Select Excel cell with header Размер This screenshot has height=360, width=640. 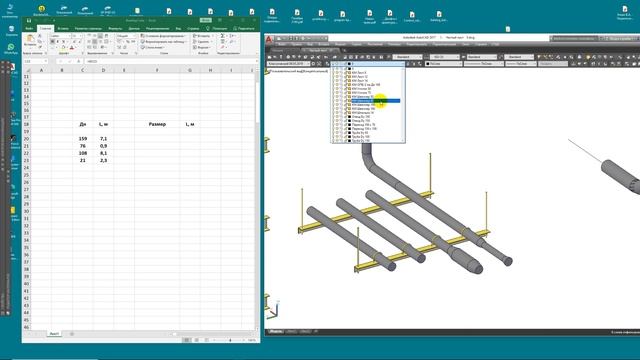click(x=157, y=124)
